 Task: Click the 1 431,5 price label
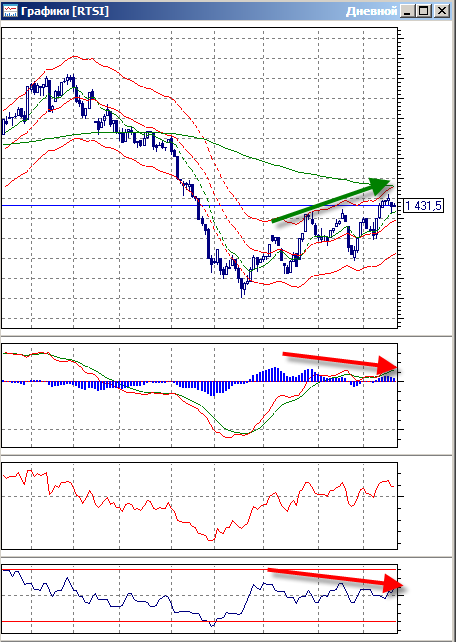[x=423, y=206]
